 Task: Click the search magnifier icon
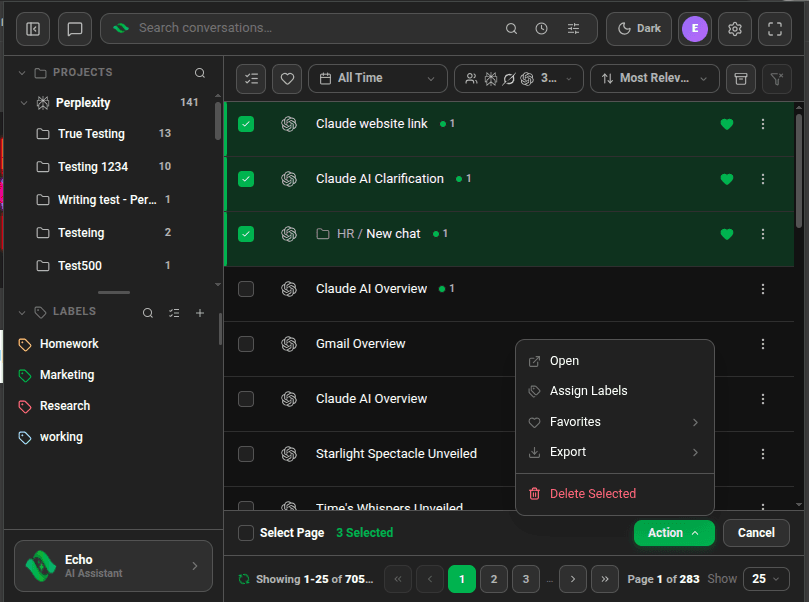point(511,28)
